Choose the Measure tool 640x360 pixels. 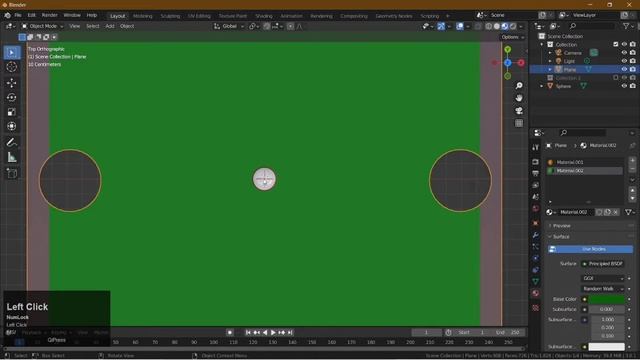point(12,157)
